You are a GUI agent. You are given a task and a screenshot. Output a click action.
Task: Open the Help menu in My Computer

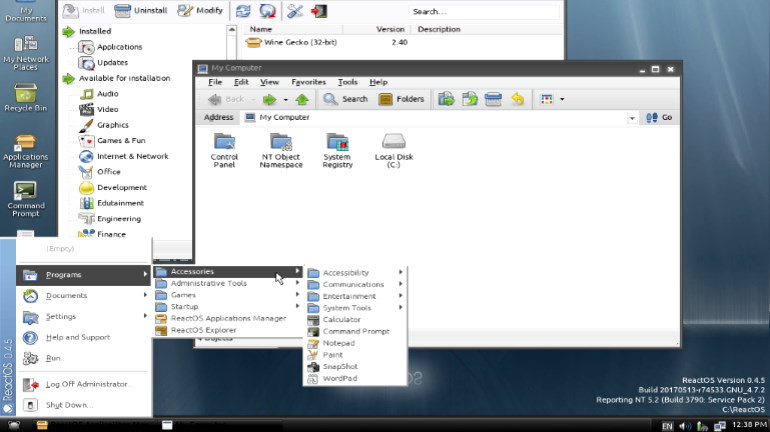pos(378,82)
